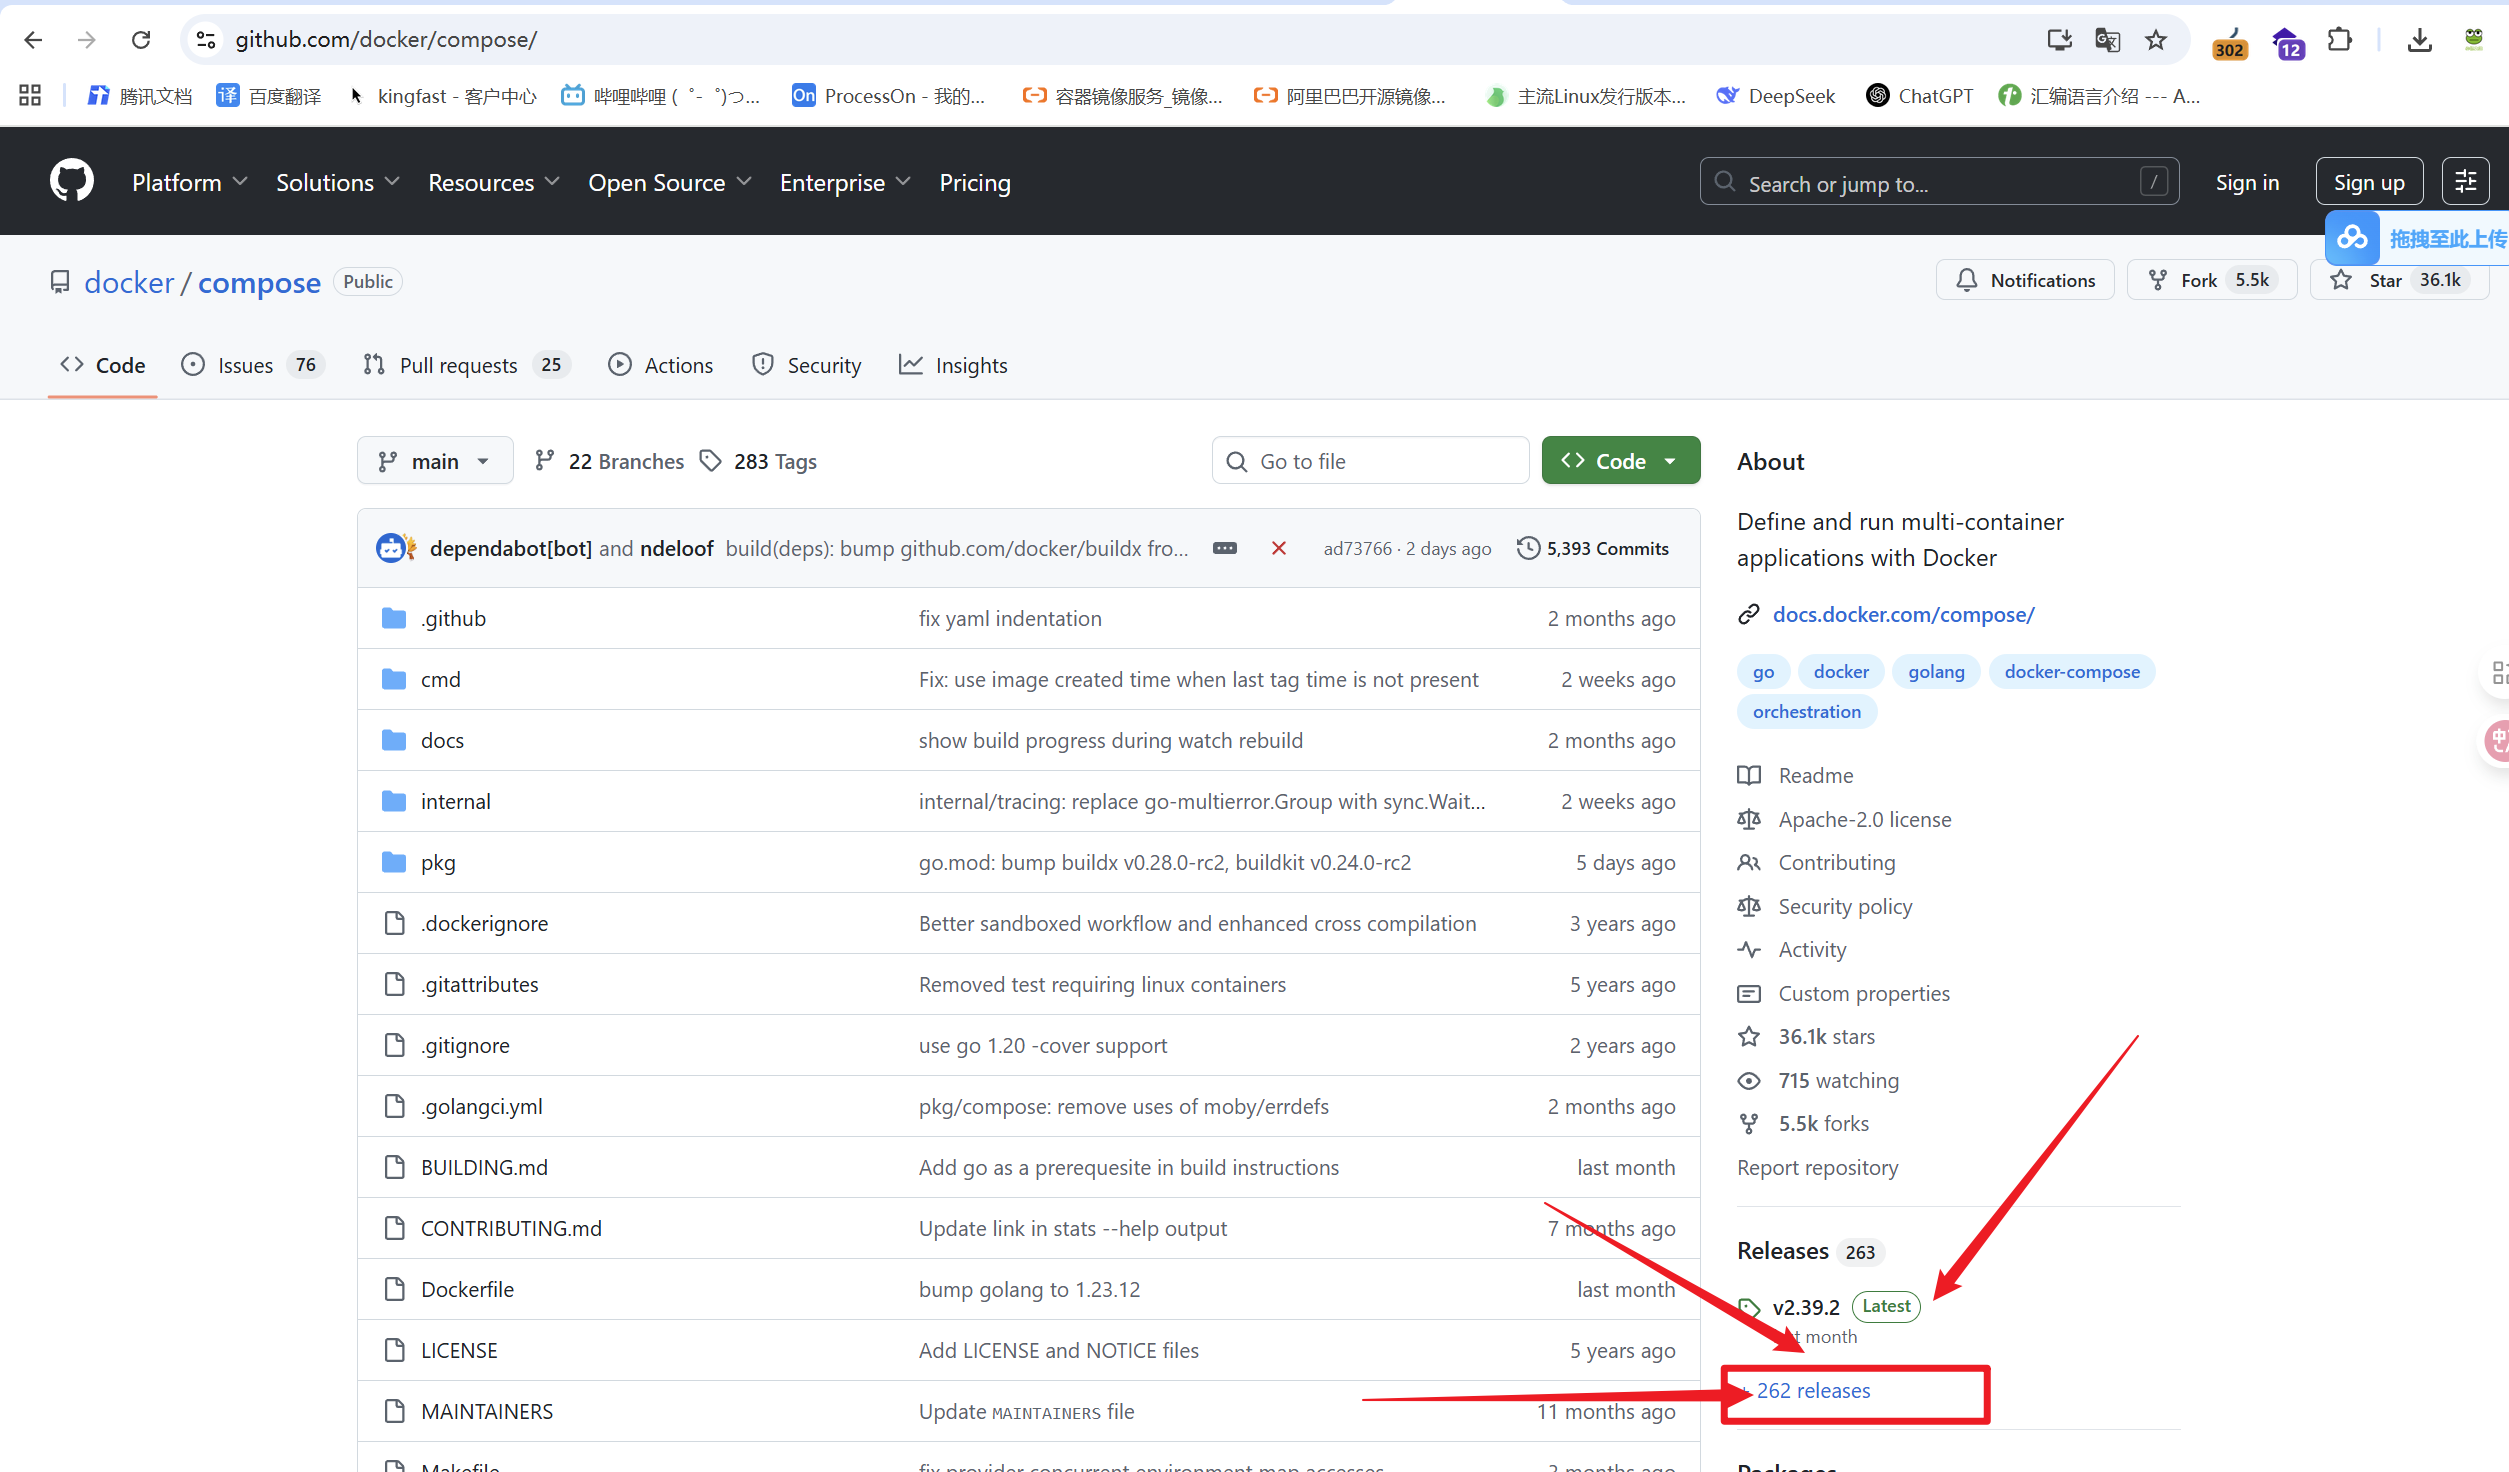Click the failed status X icon on latest commit
The height and width of the screenshot is (1472, 2509).
click(x=1279, y=548)
